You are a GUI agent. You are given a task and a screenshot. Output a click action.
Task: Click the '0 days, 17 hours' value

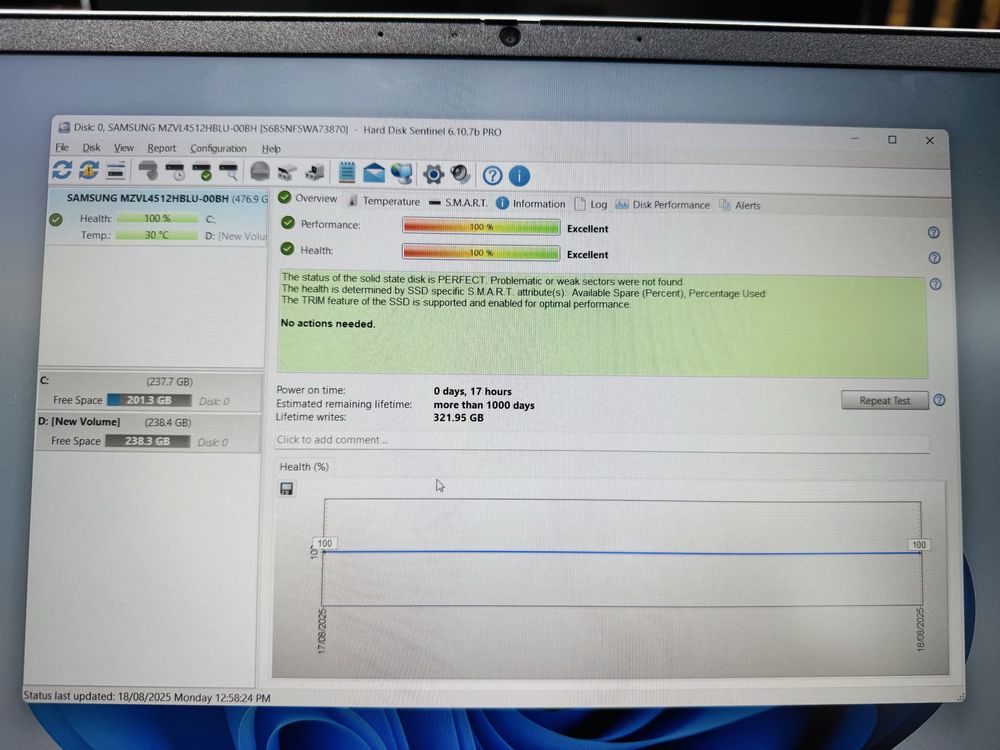(473, 392)
